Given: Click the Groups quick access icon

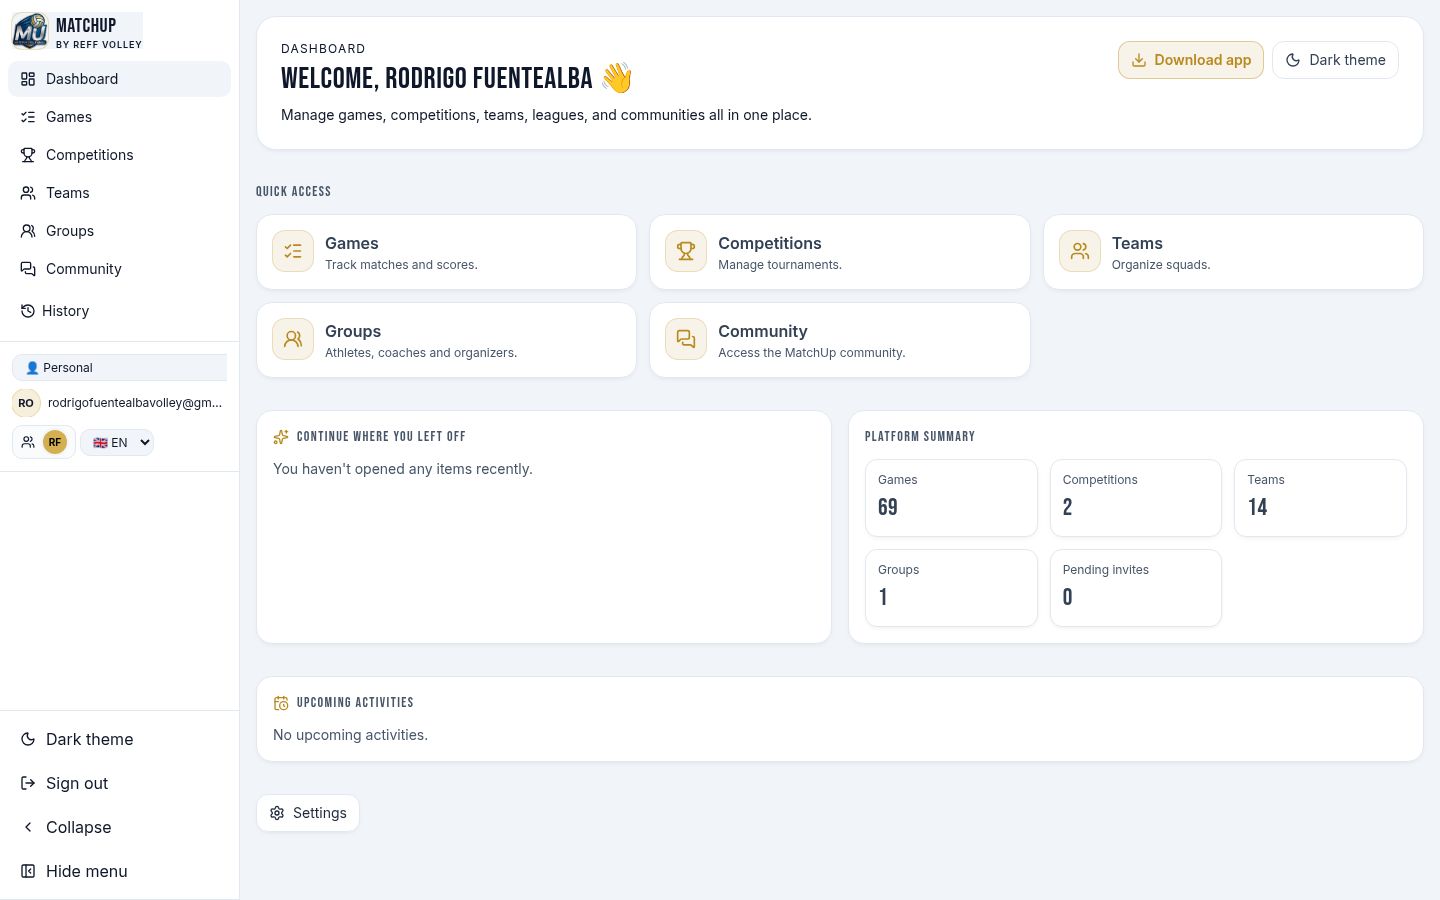Looking at the screenshot, I should click(x=293, y=339).
